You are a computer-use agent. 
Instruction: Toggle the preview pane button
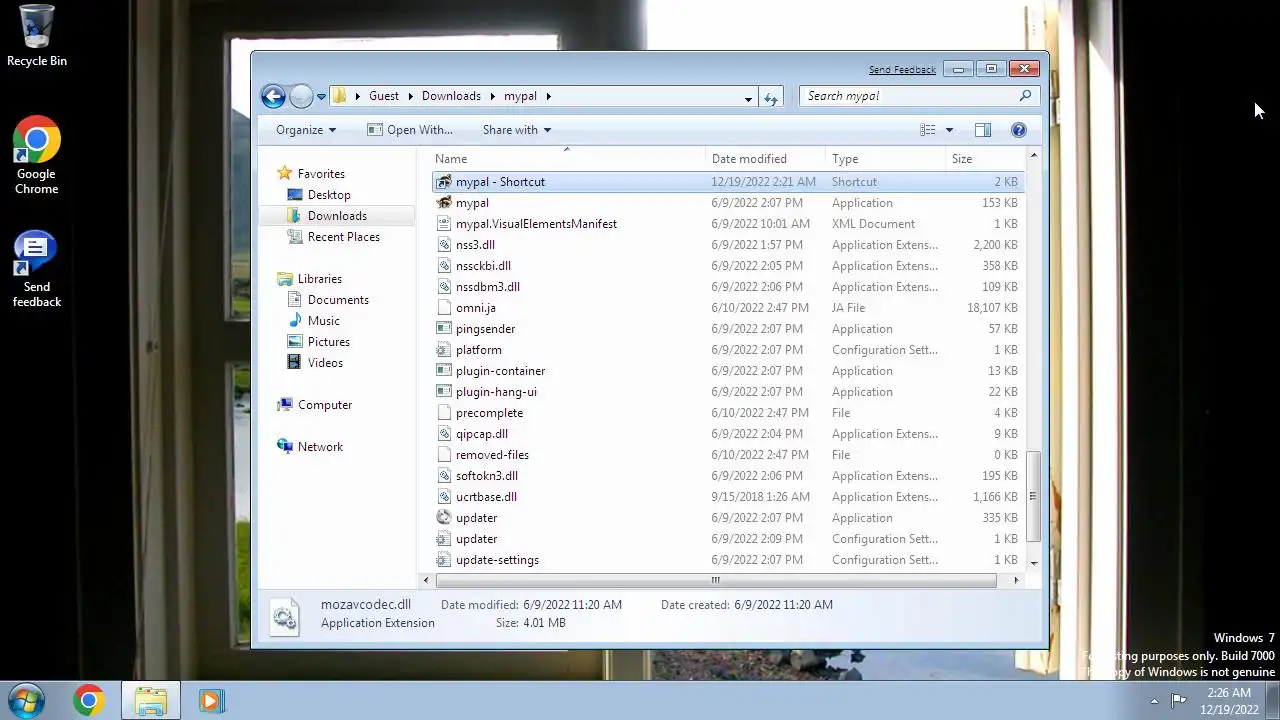983,130
